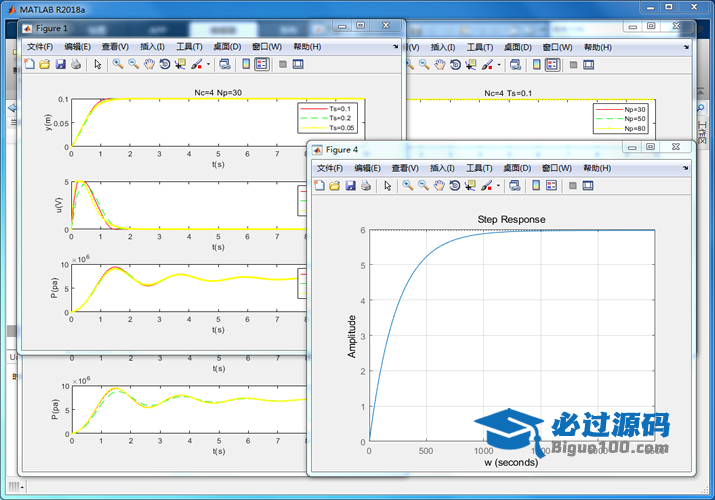715x500 pixels.
Task: Pan hand tool in background figure toolbar
Action: (440, 65)
